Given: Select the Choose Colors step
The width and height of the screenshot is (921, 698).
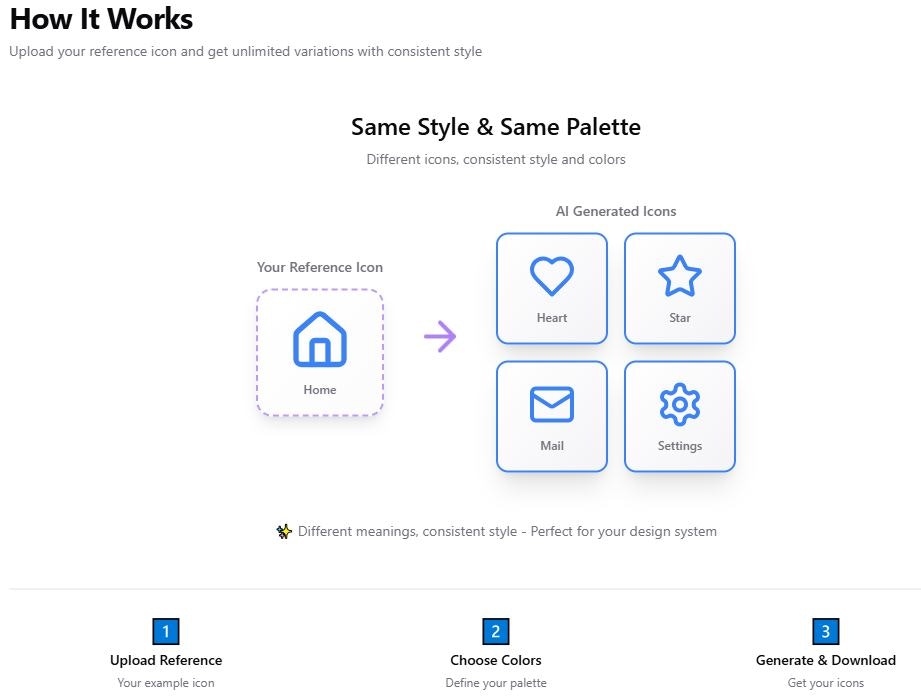Looking at the screenshot, I should pyautogui.click(x=495, y=660).
